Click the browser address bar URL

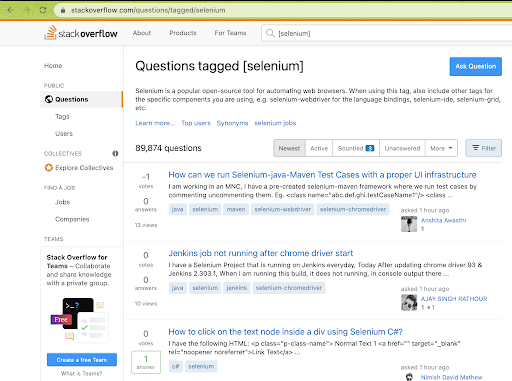pyautogui.click(x=148, y=10)
